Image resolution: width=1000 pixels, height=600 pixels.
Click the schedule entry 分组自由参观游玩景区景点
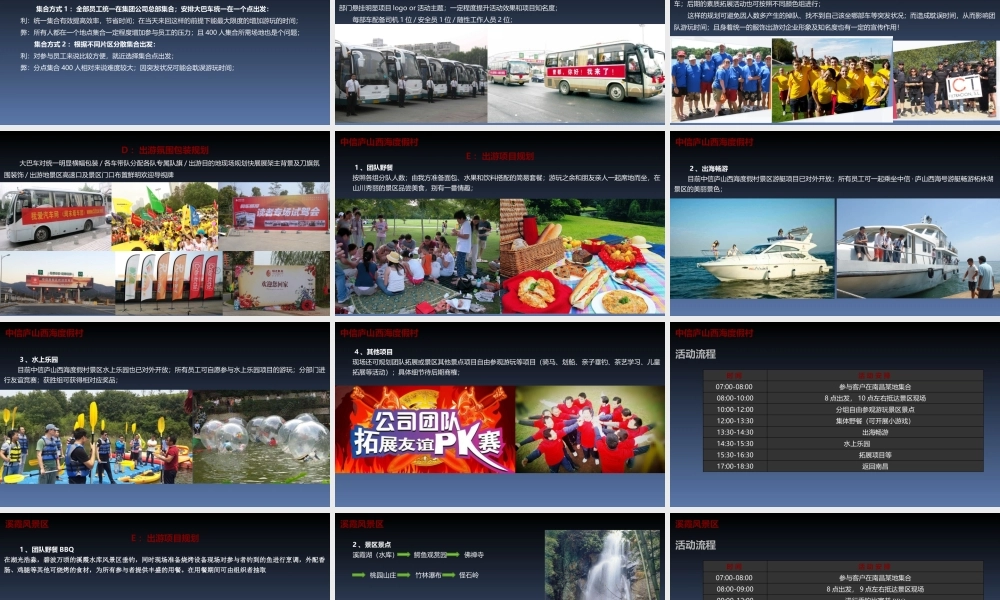[875, 409]
